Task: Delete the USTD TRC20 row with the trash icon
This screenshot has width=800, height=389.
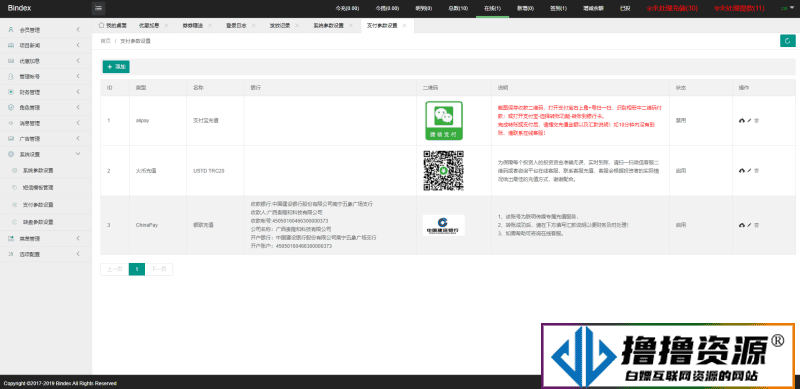Action: 757,171
